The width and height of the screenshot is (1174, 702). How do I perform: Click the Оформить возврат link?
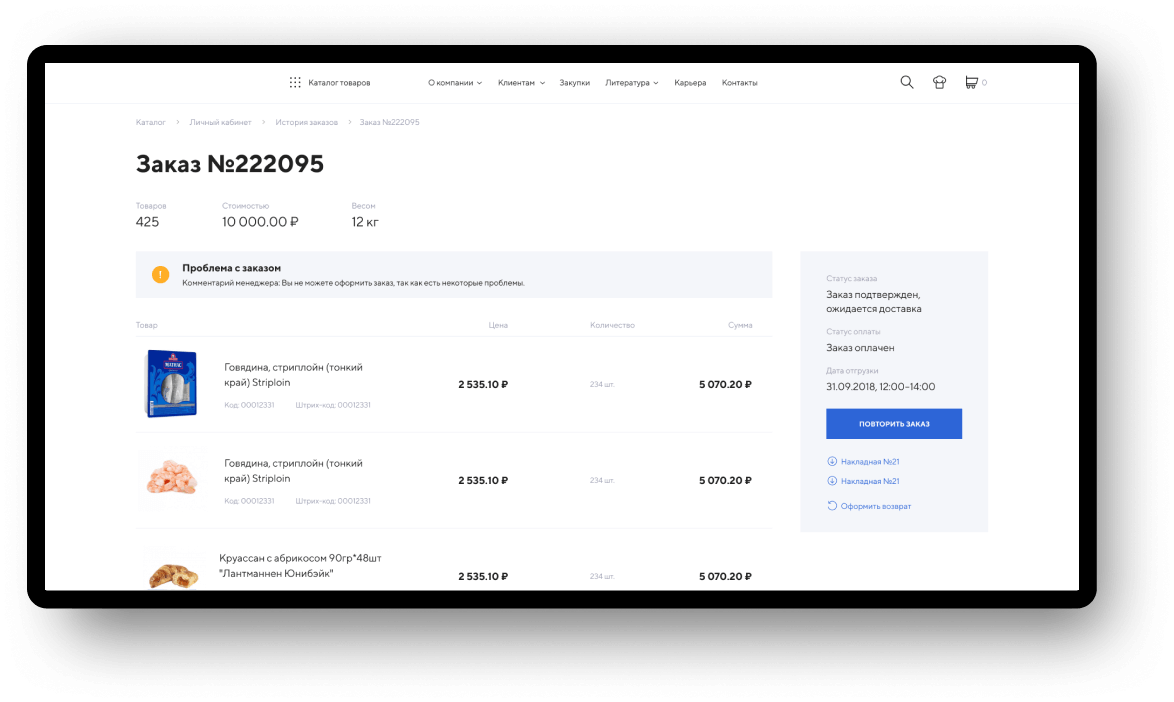click(x=876, y=507)
